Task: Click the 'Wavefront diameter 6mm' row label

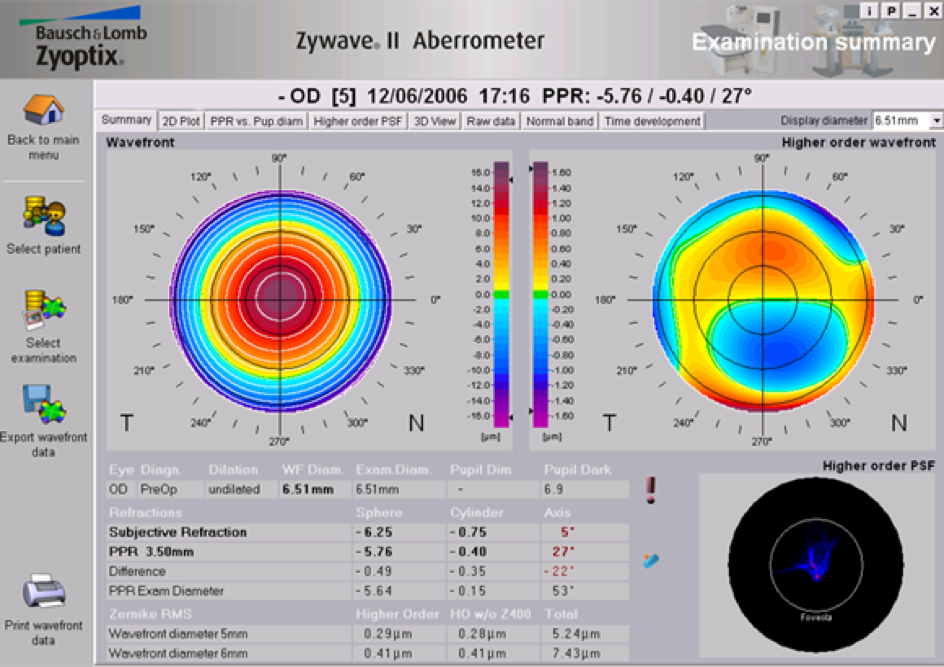Action: coord(178,653)
